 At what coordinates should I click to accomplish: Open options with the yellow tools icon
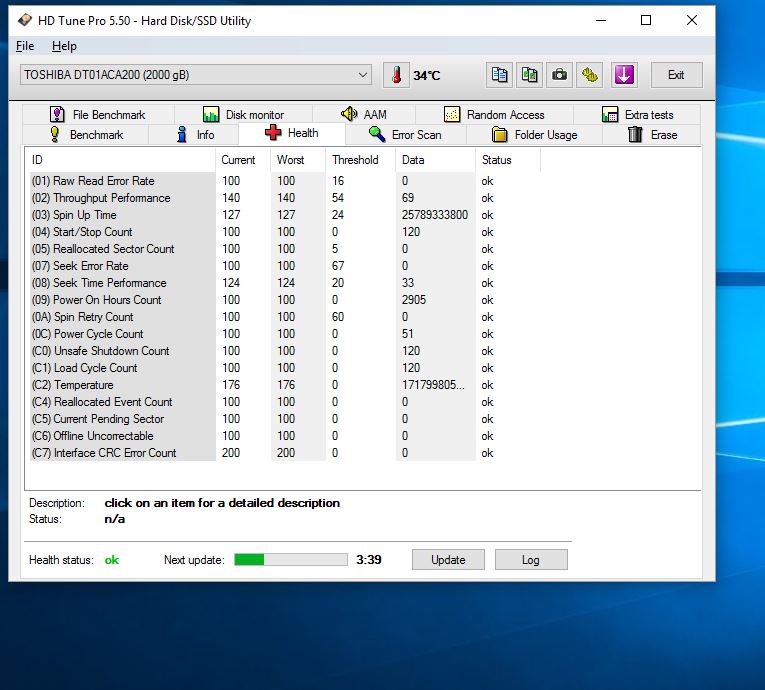click(590, 75)
